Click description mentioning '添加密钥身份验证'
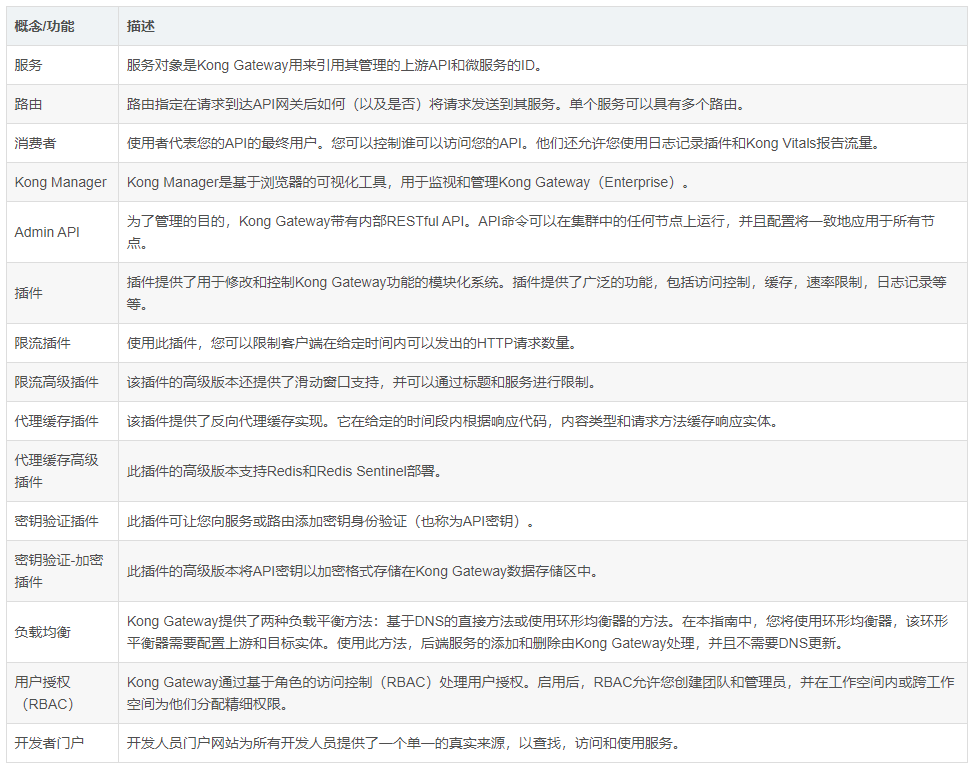The image size is (974, 771). (x=542, y=521)
